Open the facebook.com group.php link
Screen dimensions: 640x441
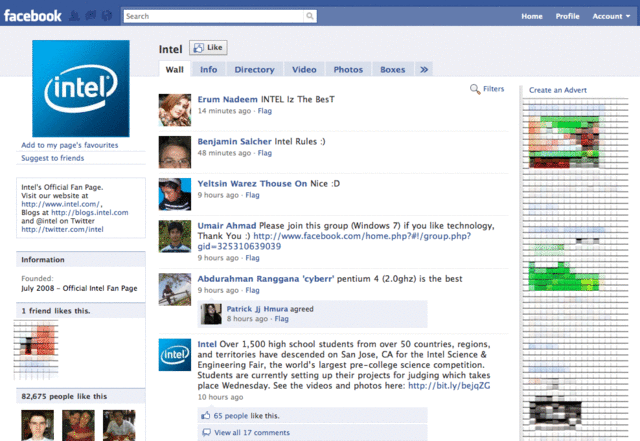coord(335,241)
